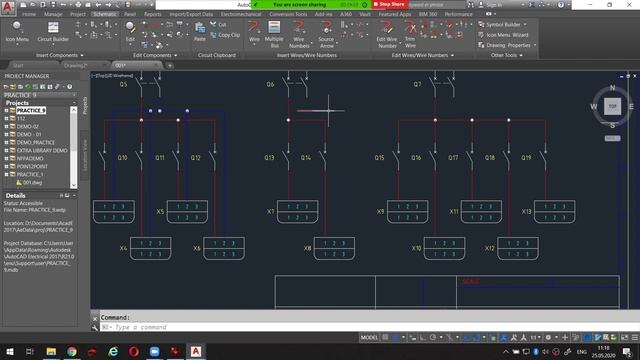Click the Stop Share button
This screenshot has height=360, width=640.
pyautogui.click(x=390, y=4)
